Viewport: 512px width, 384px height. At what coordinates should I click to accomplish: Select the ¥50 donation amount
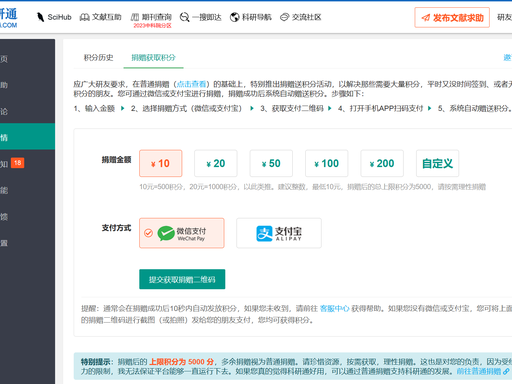271,163
